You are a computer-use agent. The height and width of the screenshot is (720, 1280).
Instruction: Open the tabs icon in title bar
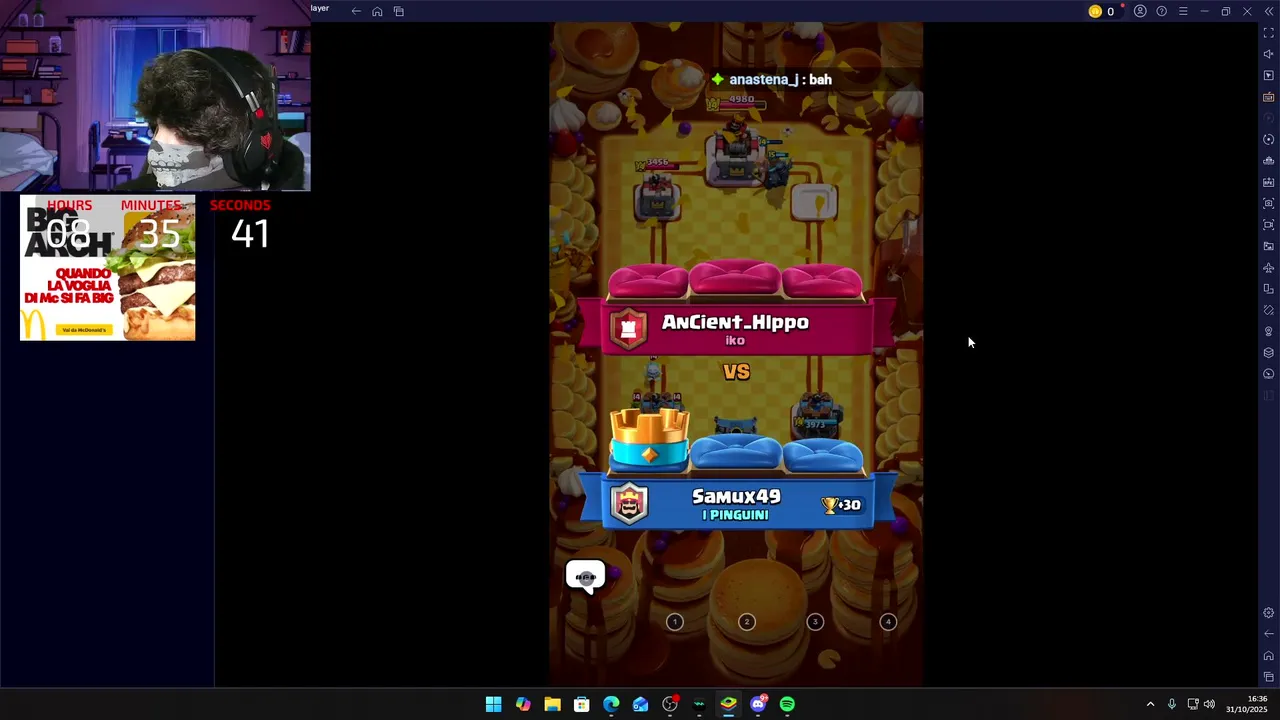pyautogui.click(x=398, y=11)
